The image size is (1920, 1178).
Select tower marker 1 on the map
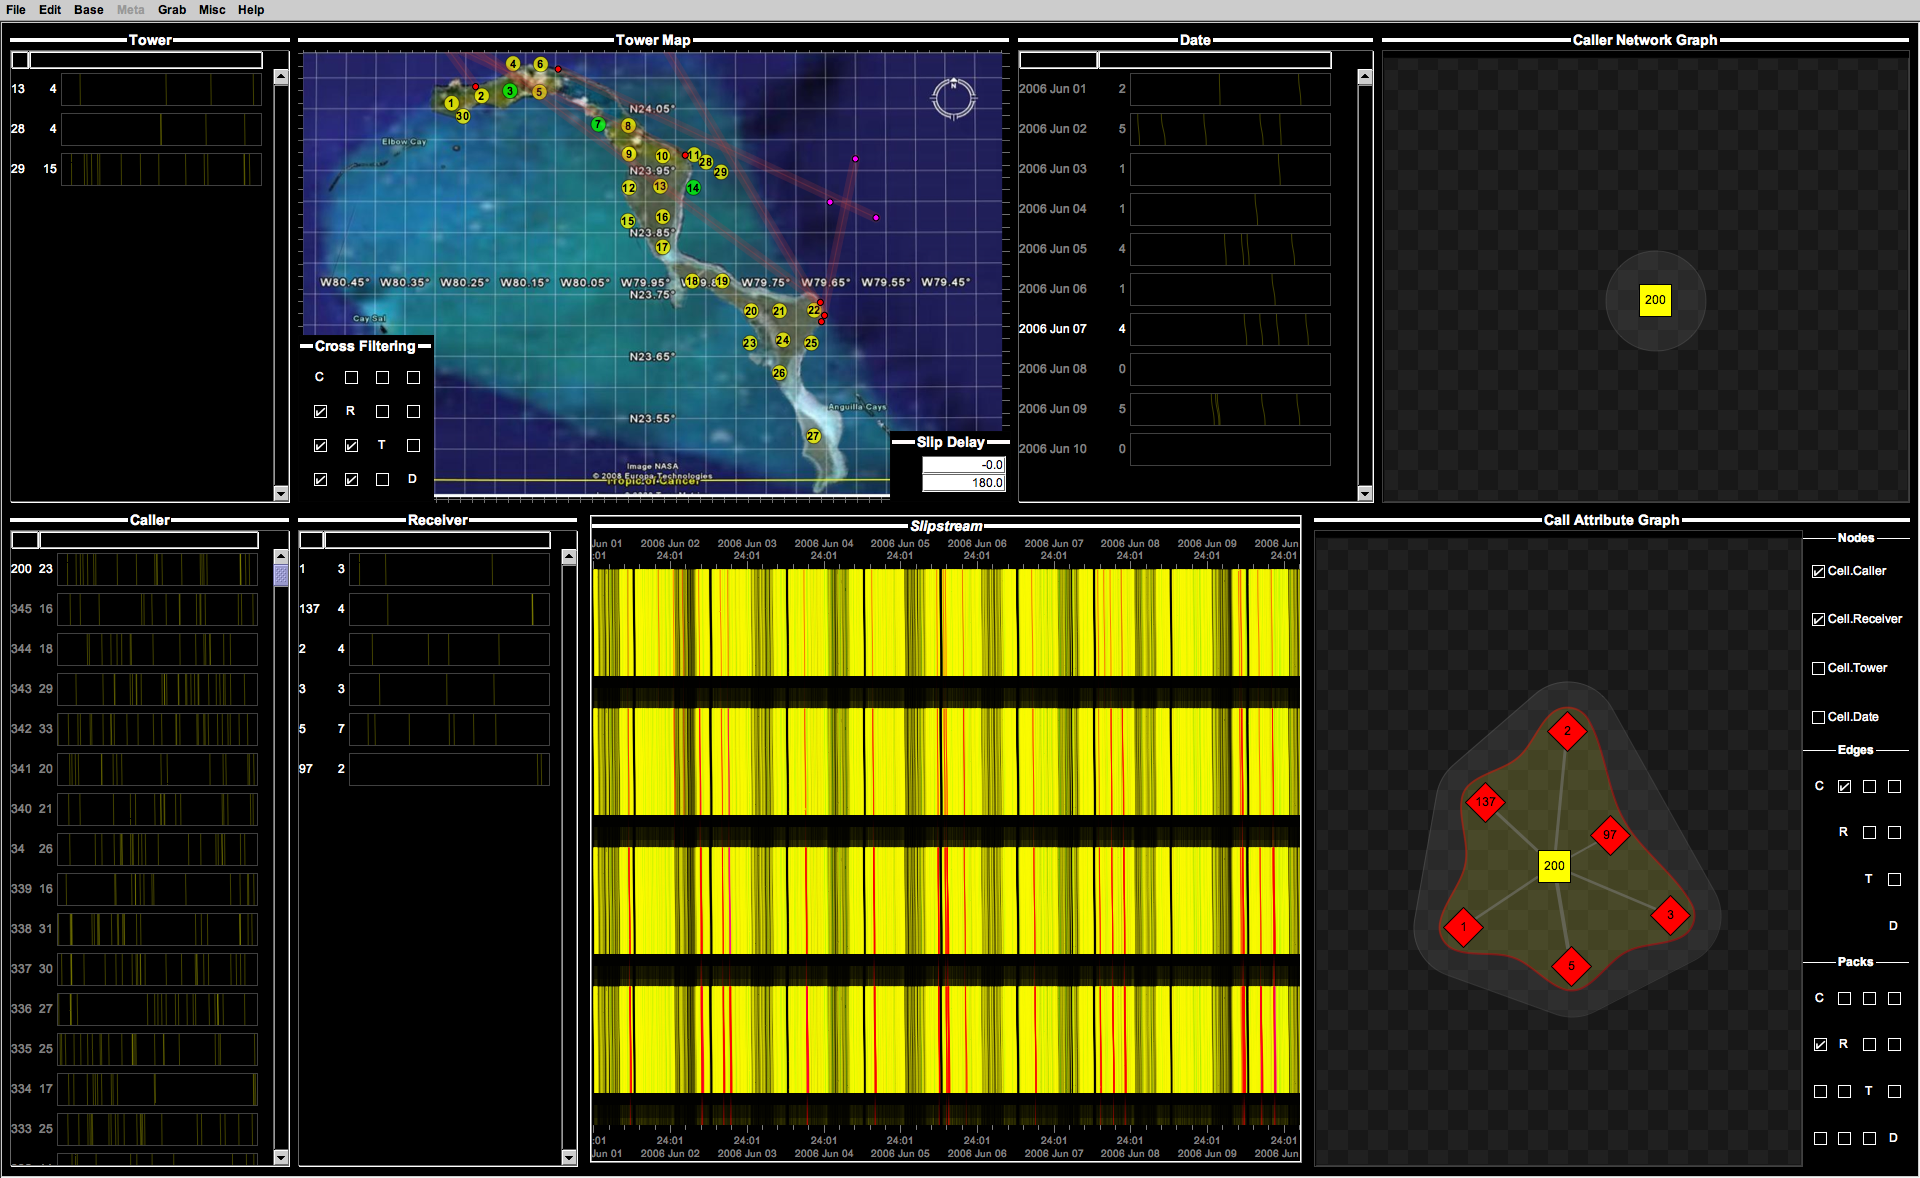point(452,103)
